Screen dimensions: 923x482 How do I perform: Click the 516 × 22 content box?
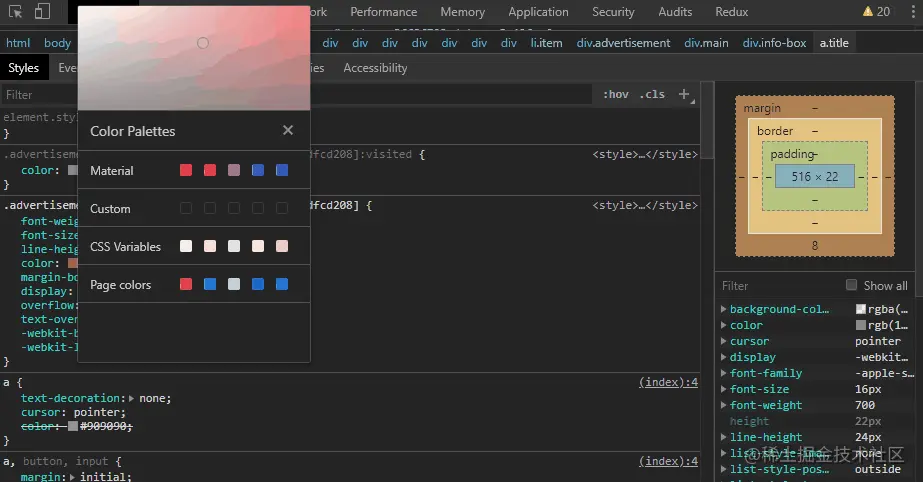coord(815,176)
